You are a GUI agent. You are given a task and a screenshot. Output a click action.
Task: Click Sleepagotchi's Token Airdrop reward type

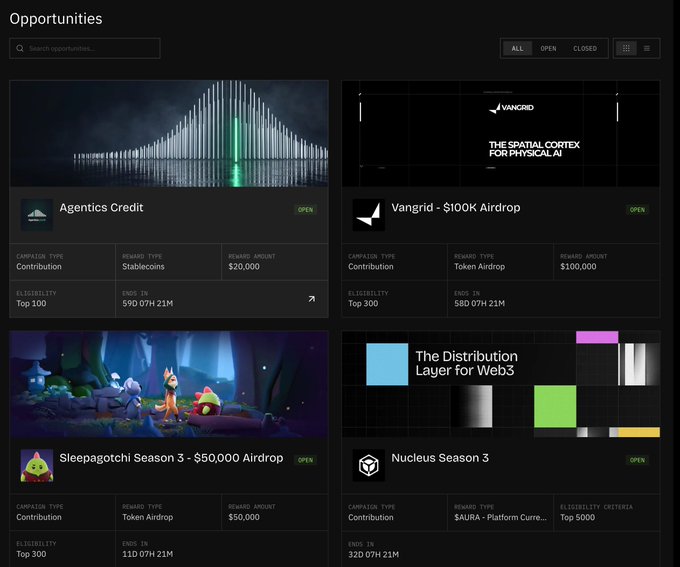point(147,517)
